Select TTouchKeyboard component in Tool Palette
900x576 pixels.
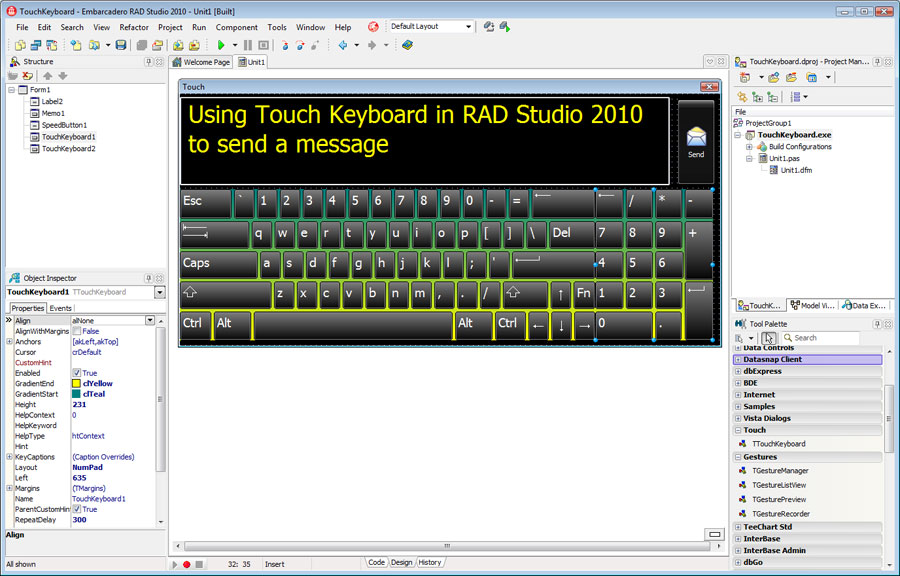778,443
